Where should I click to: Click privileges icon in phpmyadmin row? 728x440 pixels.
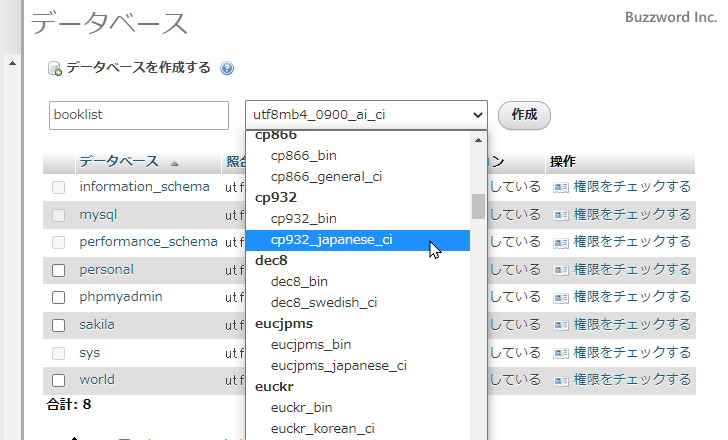pos(561,298)
